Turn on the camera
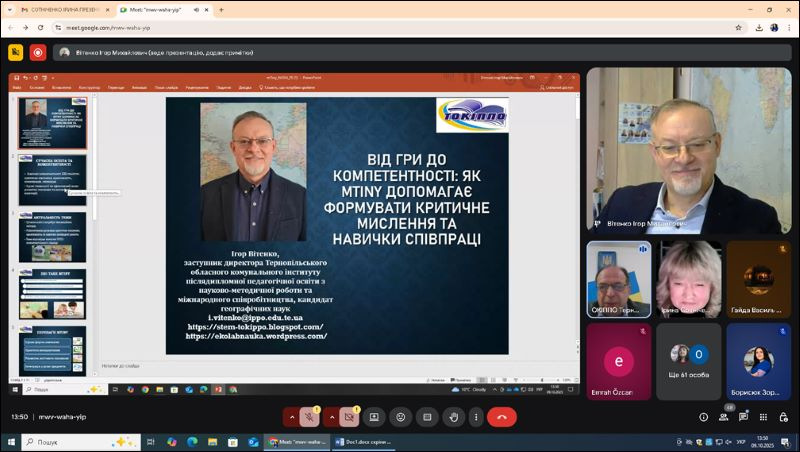This screenshot has height=452, width=800. [349, 417]
